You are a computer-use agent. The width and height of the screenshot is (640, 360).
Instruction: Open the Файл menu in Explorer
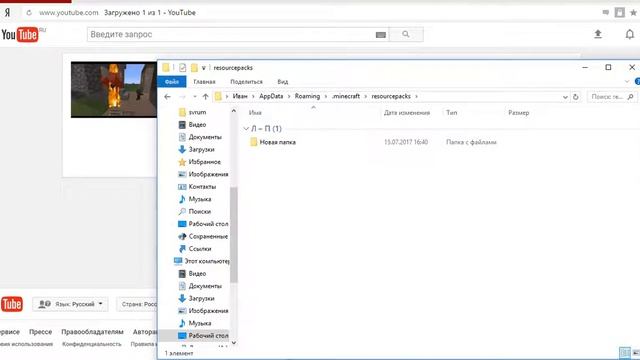tap(172, 82)
